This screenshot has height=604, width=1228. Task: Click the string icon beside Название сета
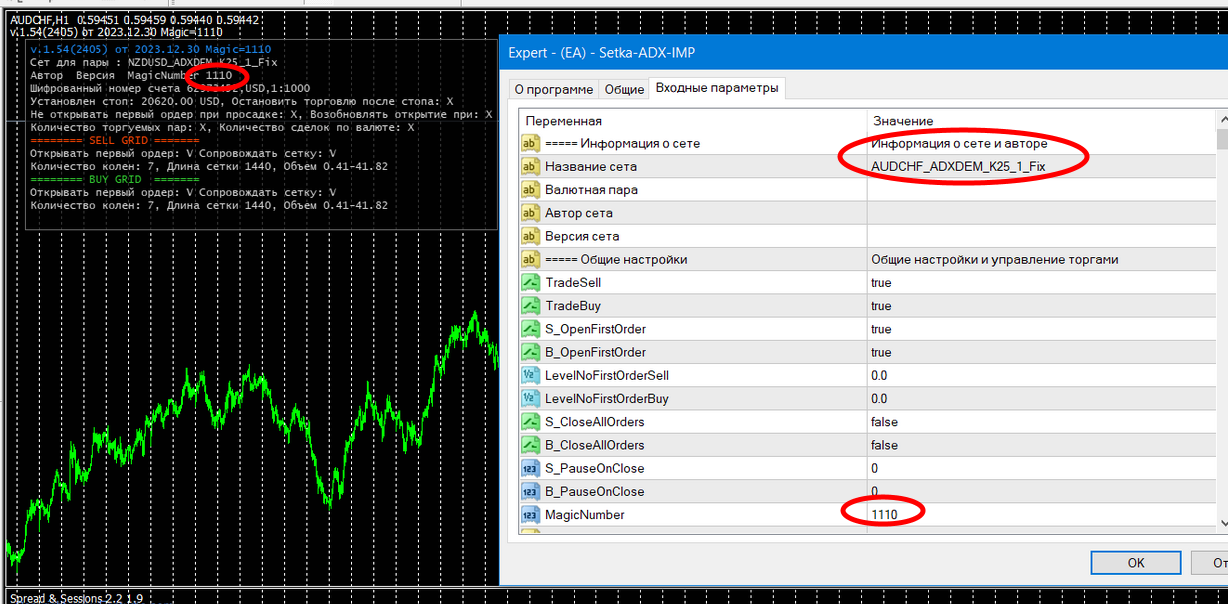(x=530, y=166)
